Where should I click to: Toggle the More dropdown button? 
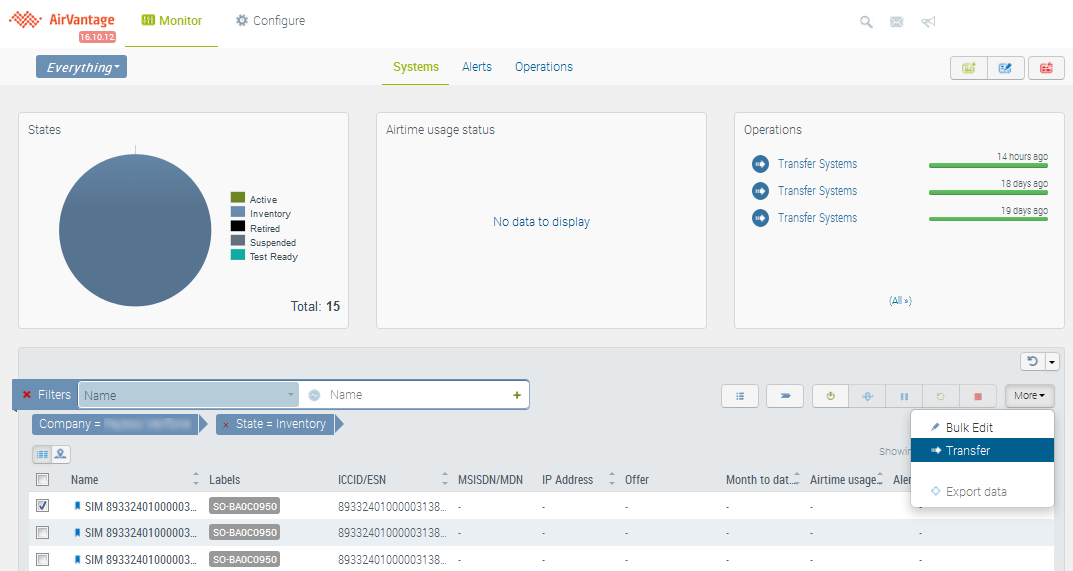click(x=1029, y=396)
